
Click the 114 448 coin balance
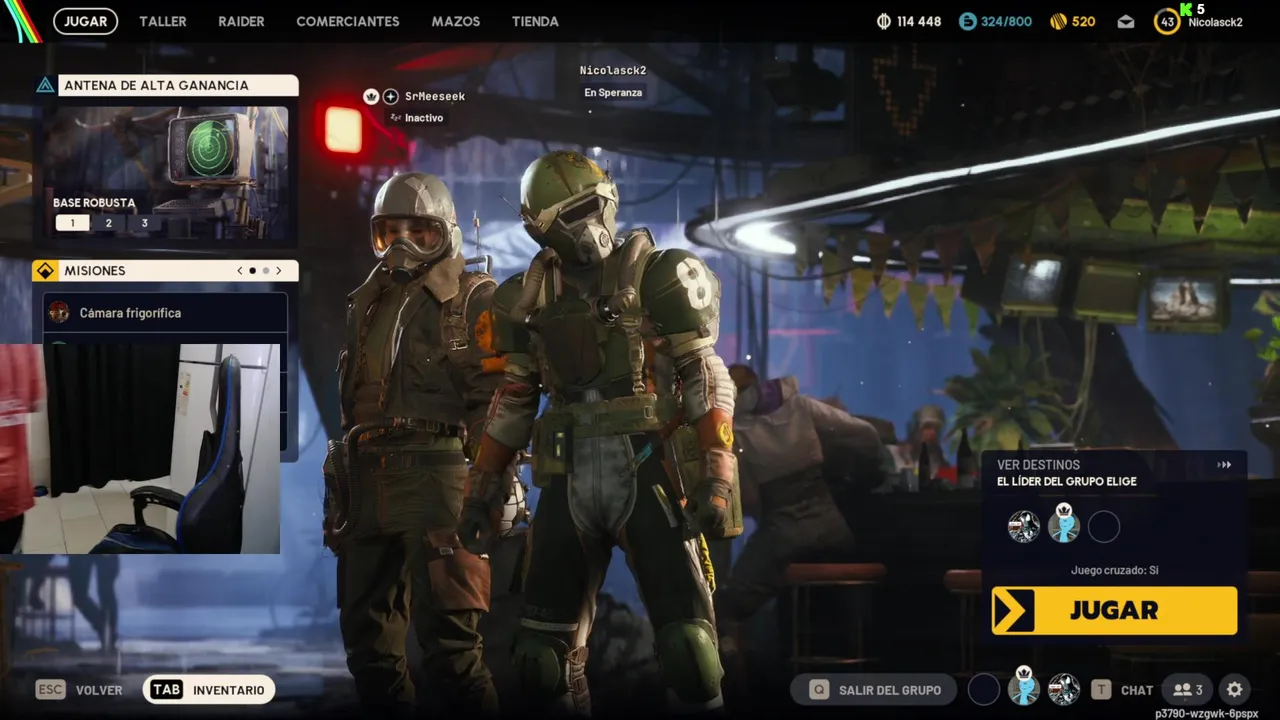click(919, 21)
